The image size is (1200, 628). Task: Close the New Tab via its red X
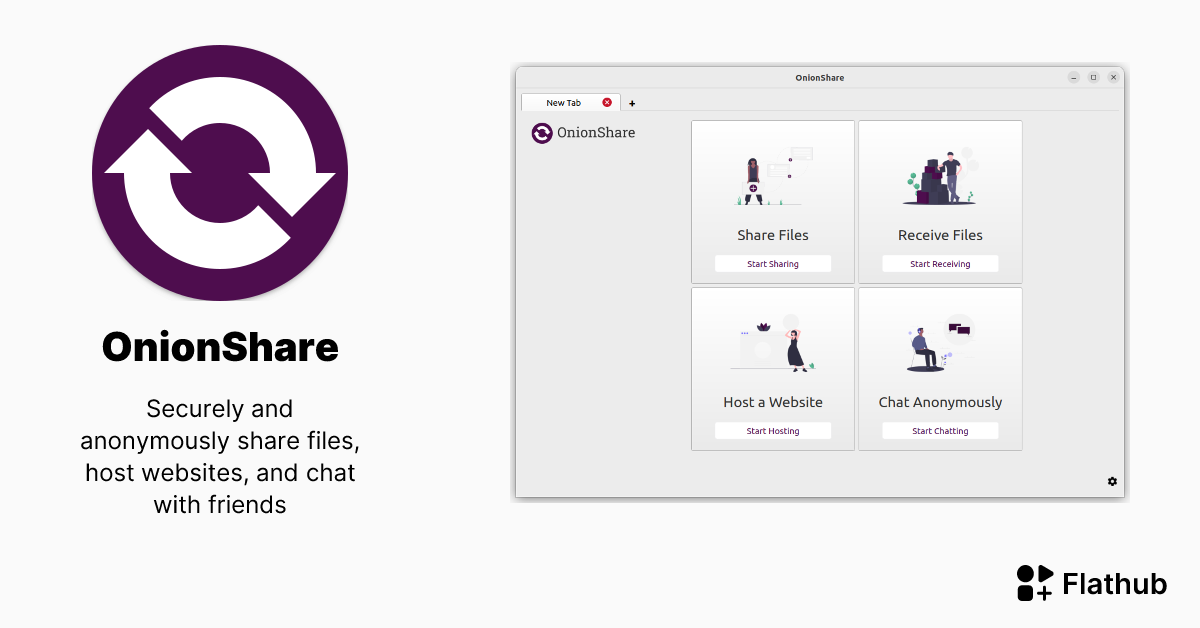(x=606, y=101)
